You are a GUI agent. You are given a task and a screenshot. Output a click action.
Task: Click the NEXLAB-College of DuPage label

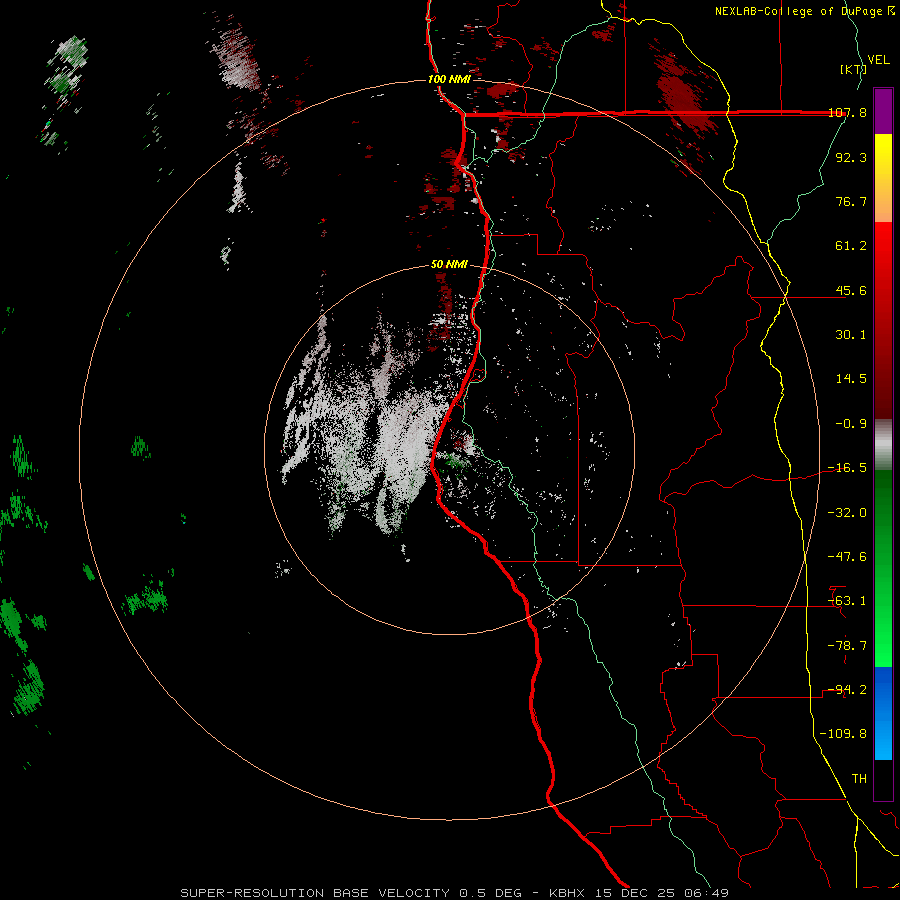[x=804, y=11]
